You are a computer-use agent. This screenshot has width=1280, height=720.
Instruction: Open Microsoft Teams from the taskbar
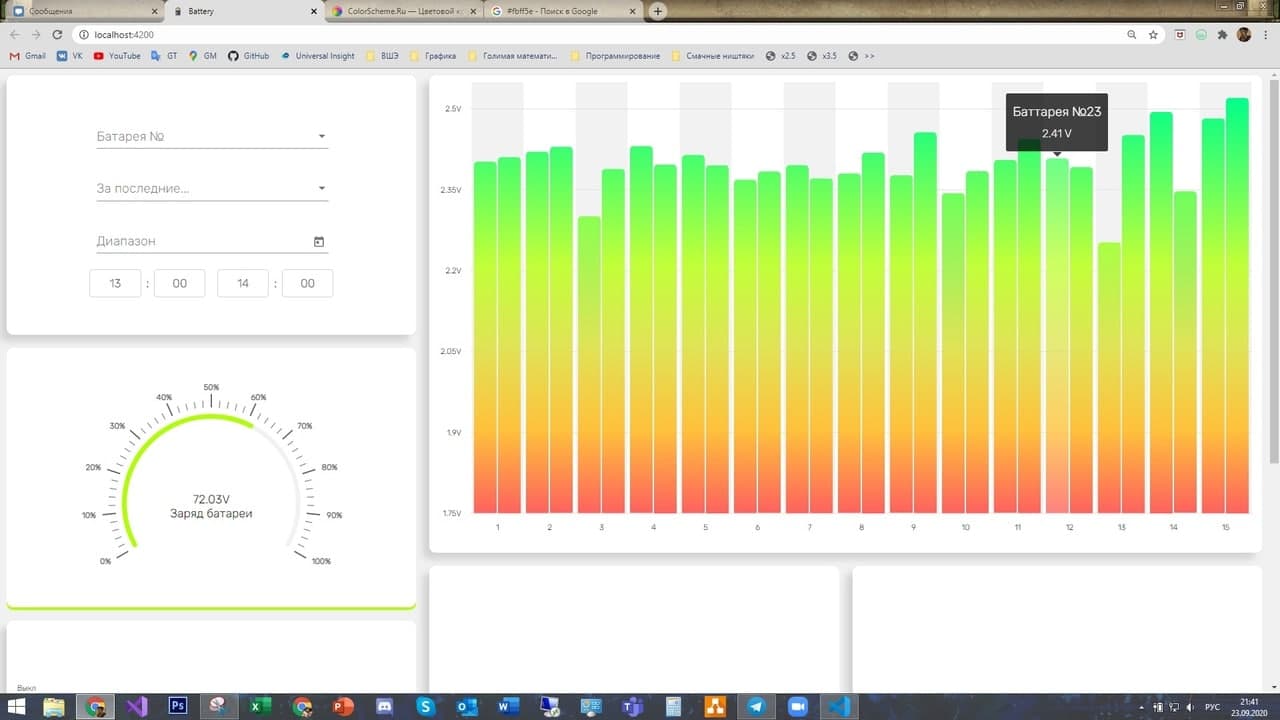(x=632, y=706)
